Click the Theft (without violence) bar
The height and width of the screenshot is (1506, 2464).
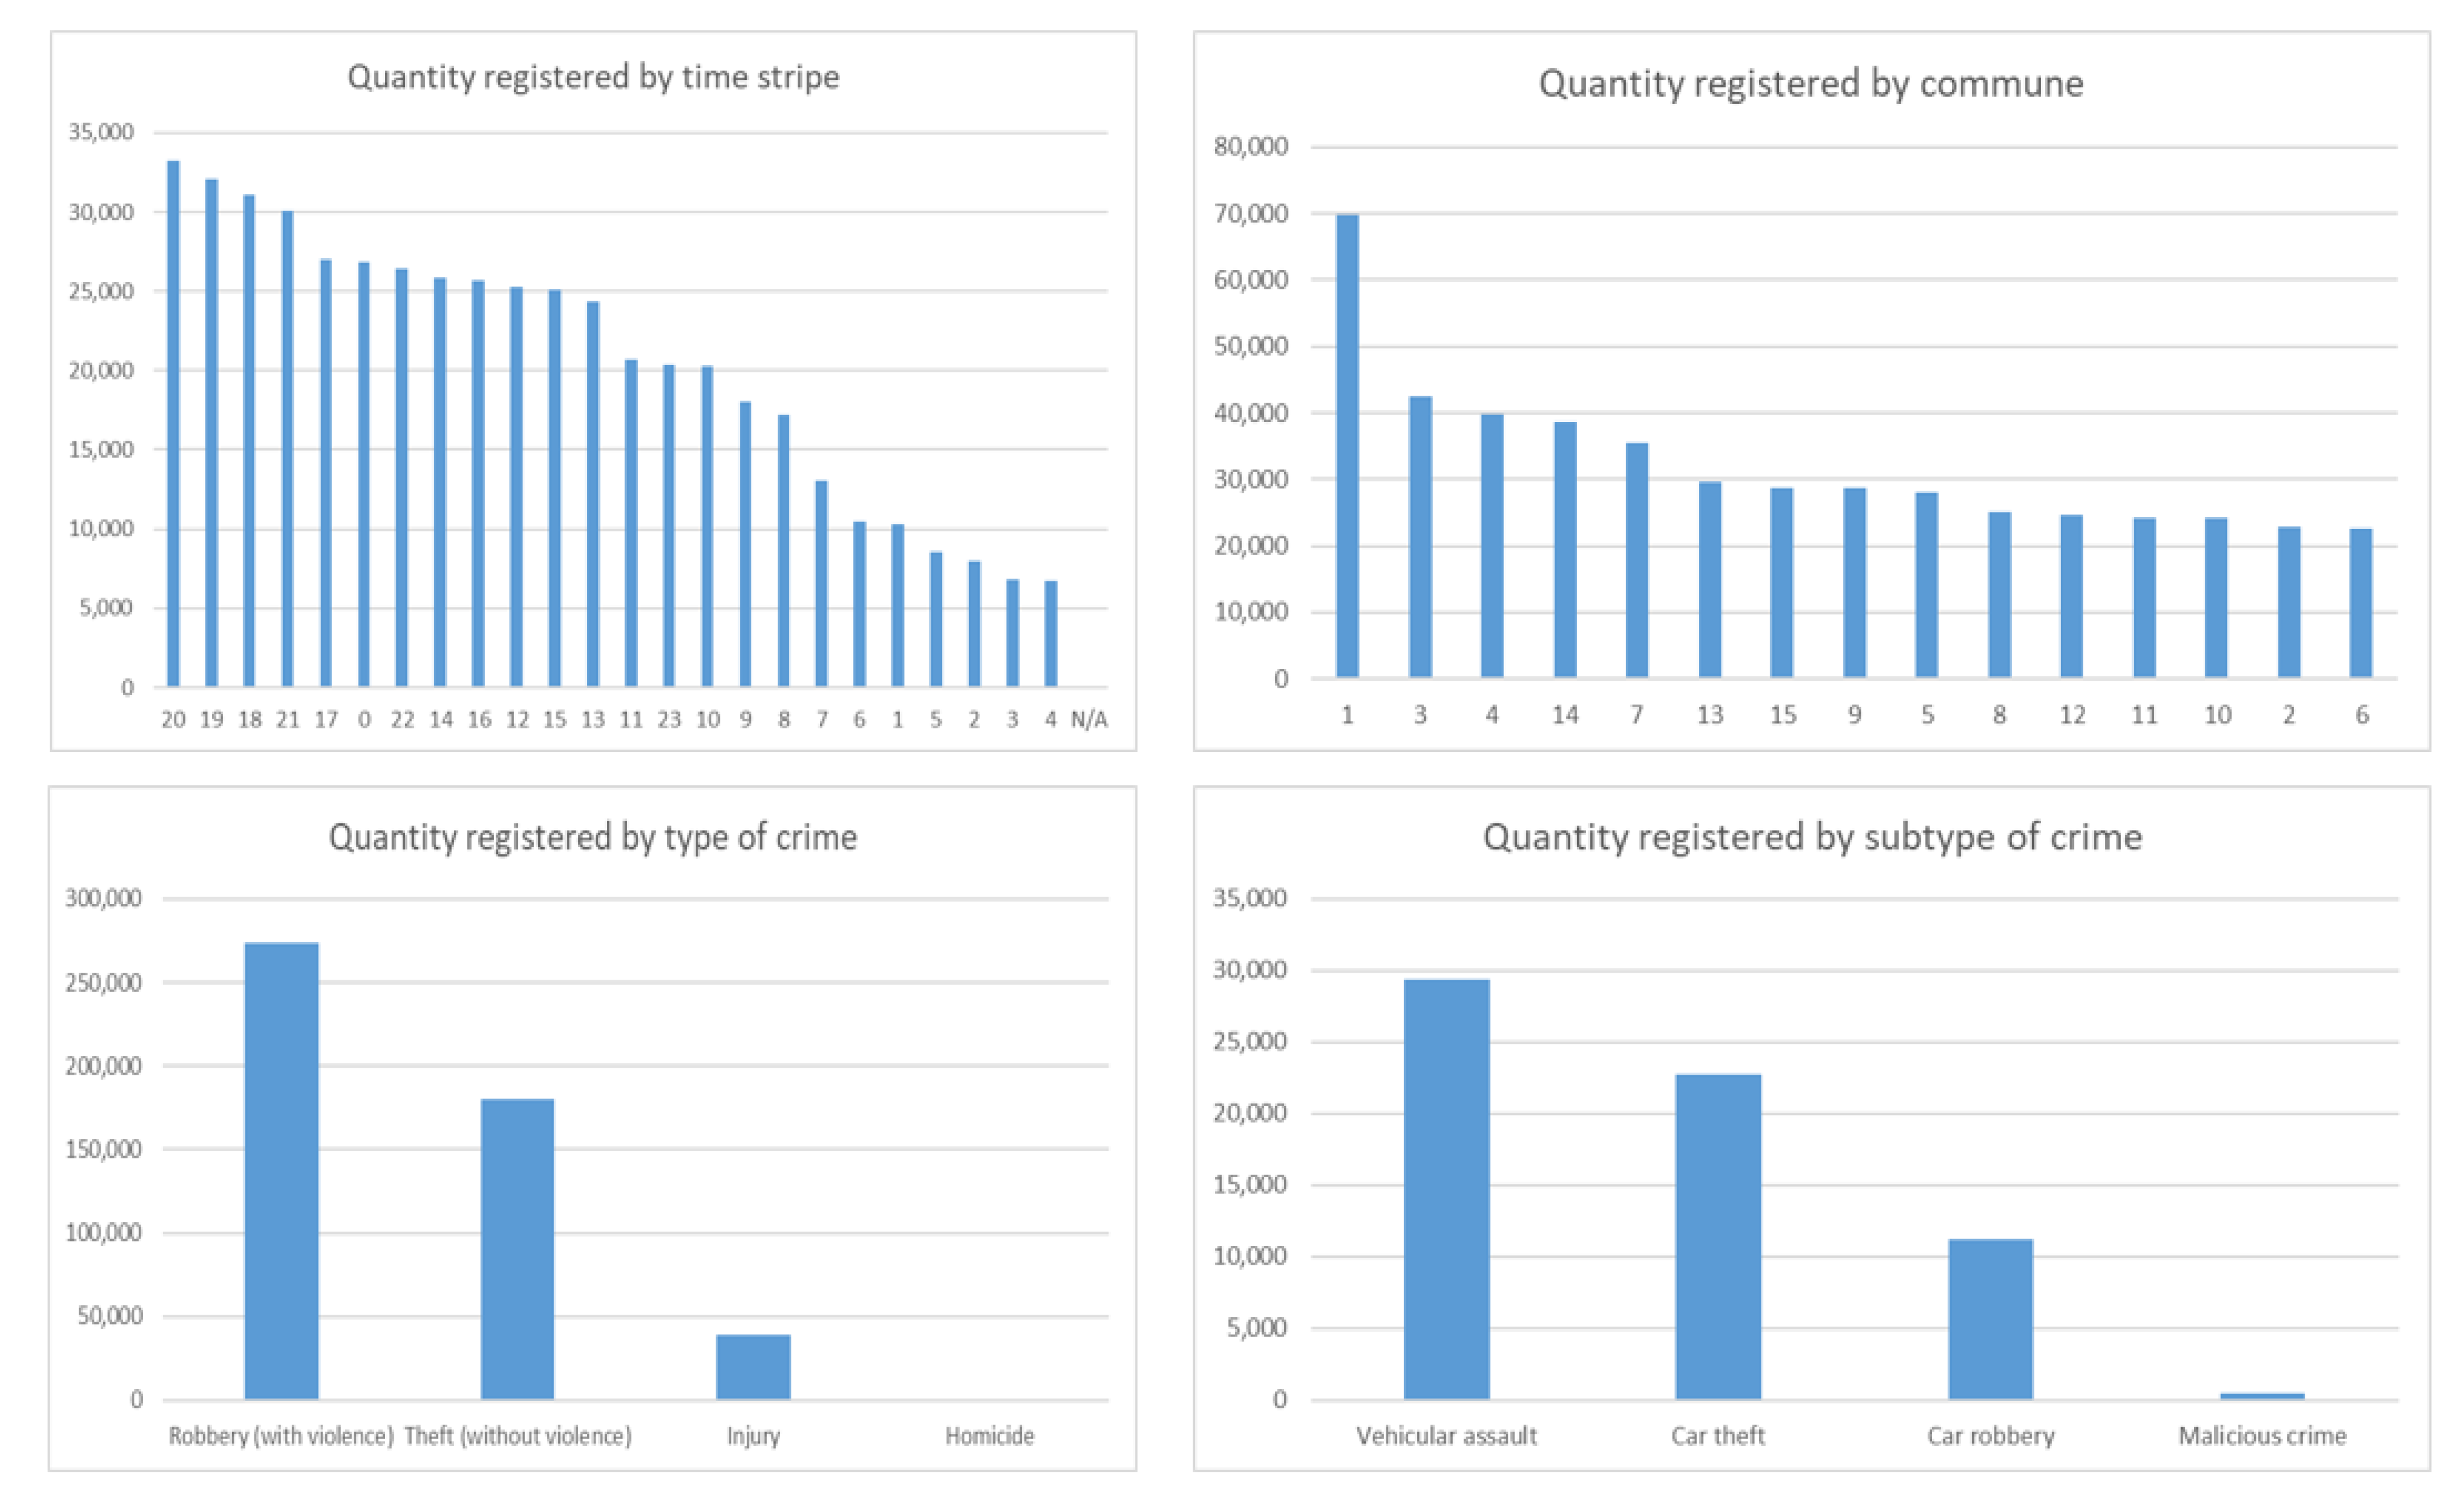pyautogui.click(x=517, y=1248)
